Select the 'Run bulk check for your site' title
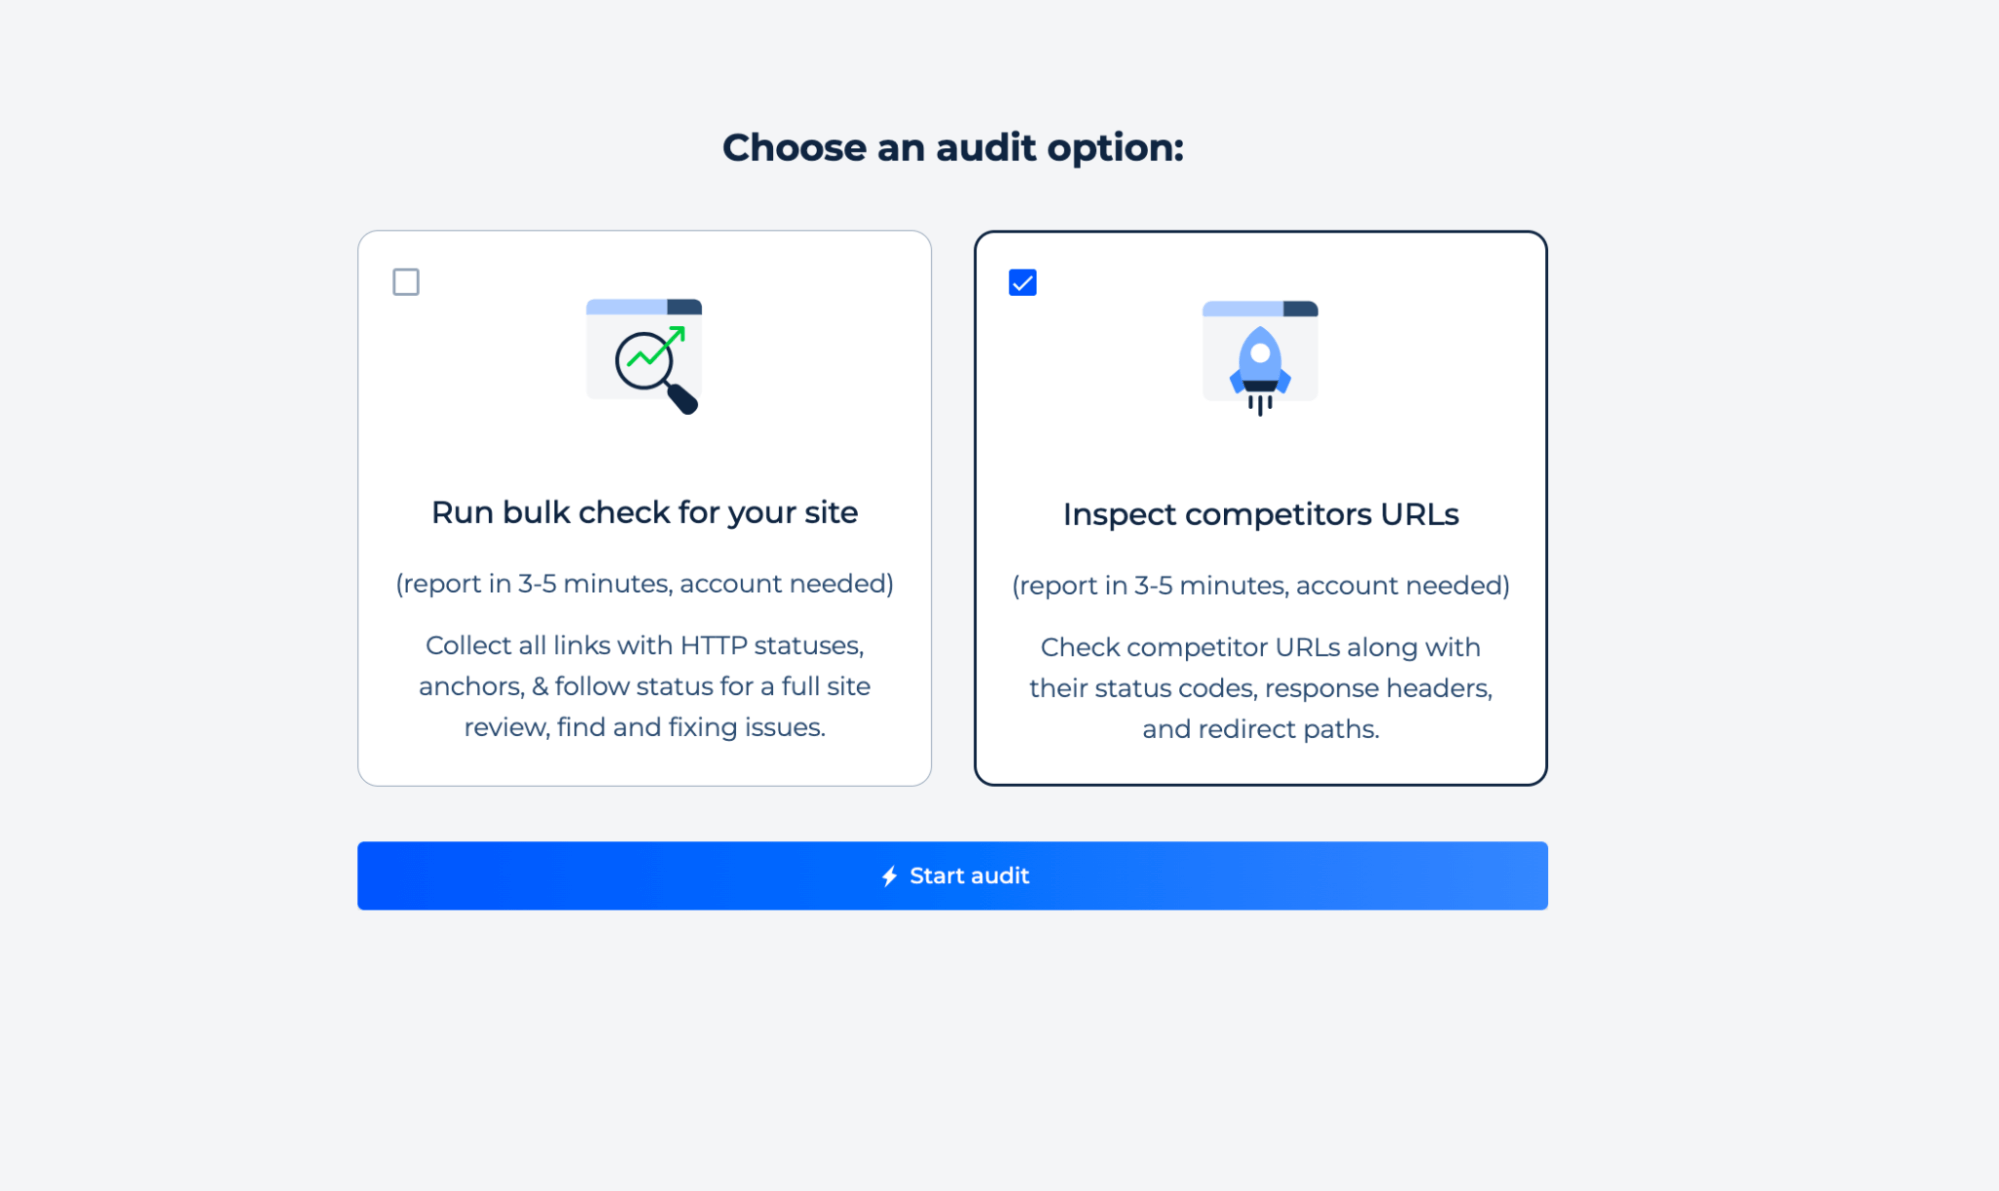1999x1191 pixels. pos(644,513)
